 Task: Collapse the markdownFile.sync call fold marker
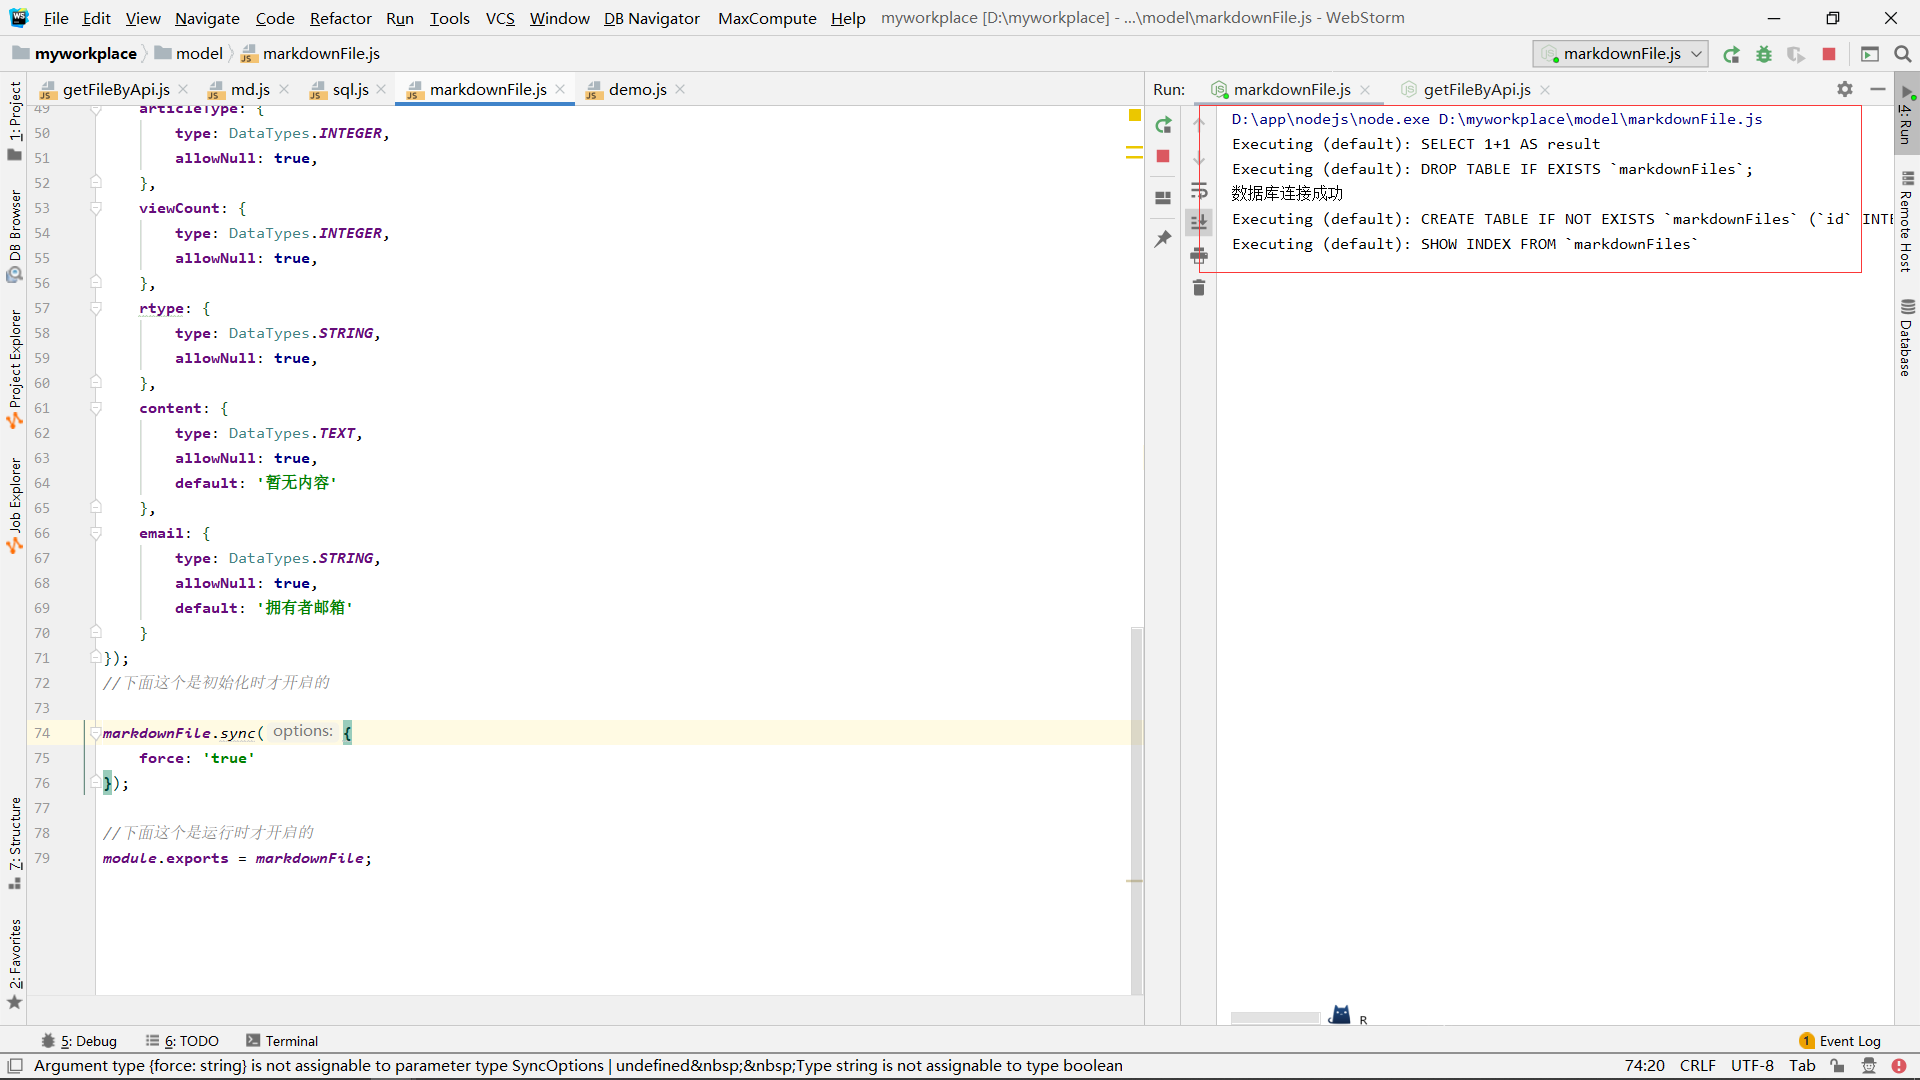click(96, 733)
